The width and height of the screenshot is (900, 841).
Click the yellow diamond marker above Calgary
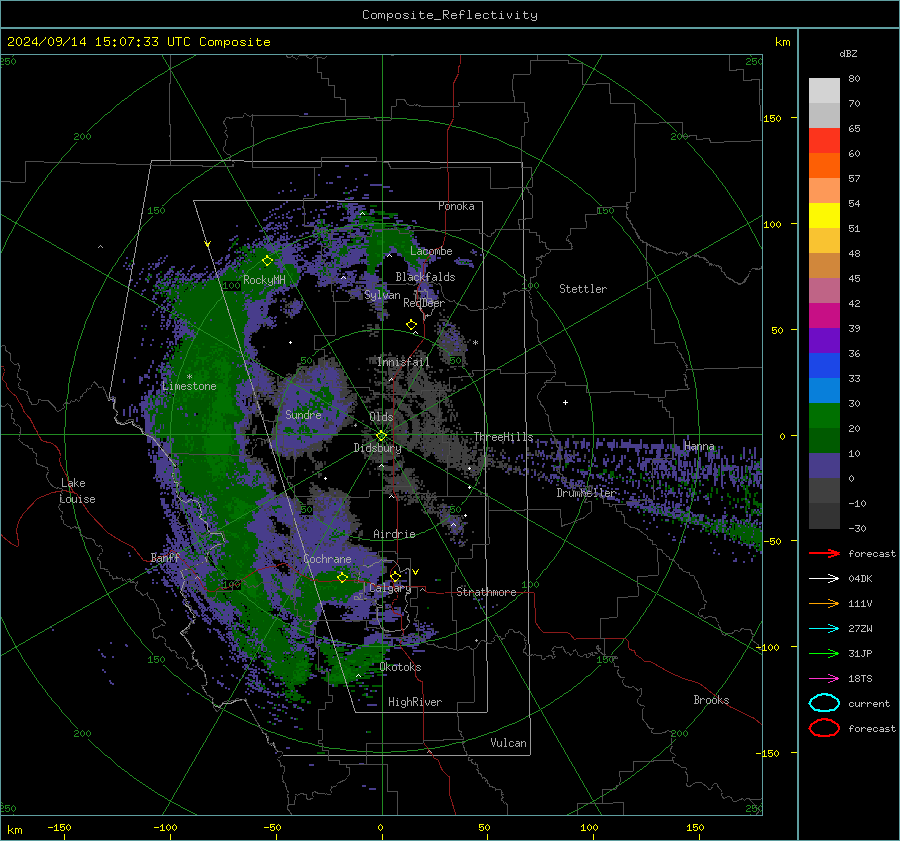[x=395, y=576]
